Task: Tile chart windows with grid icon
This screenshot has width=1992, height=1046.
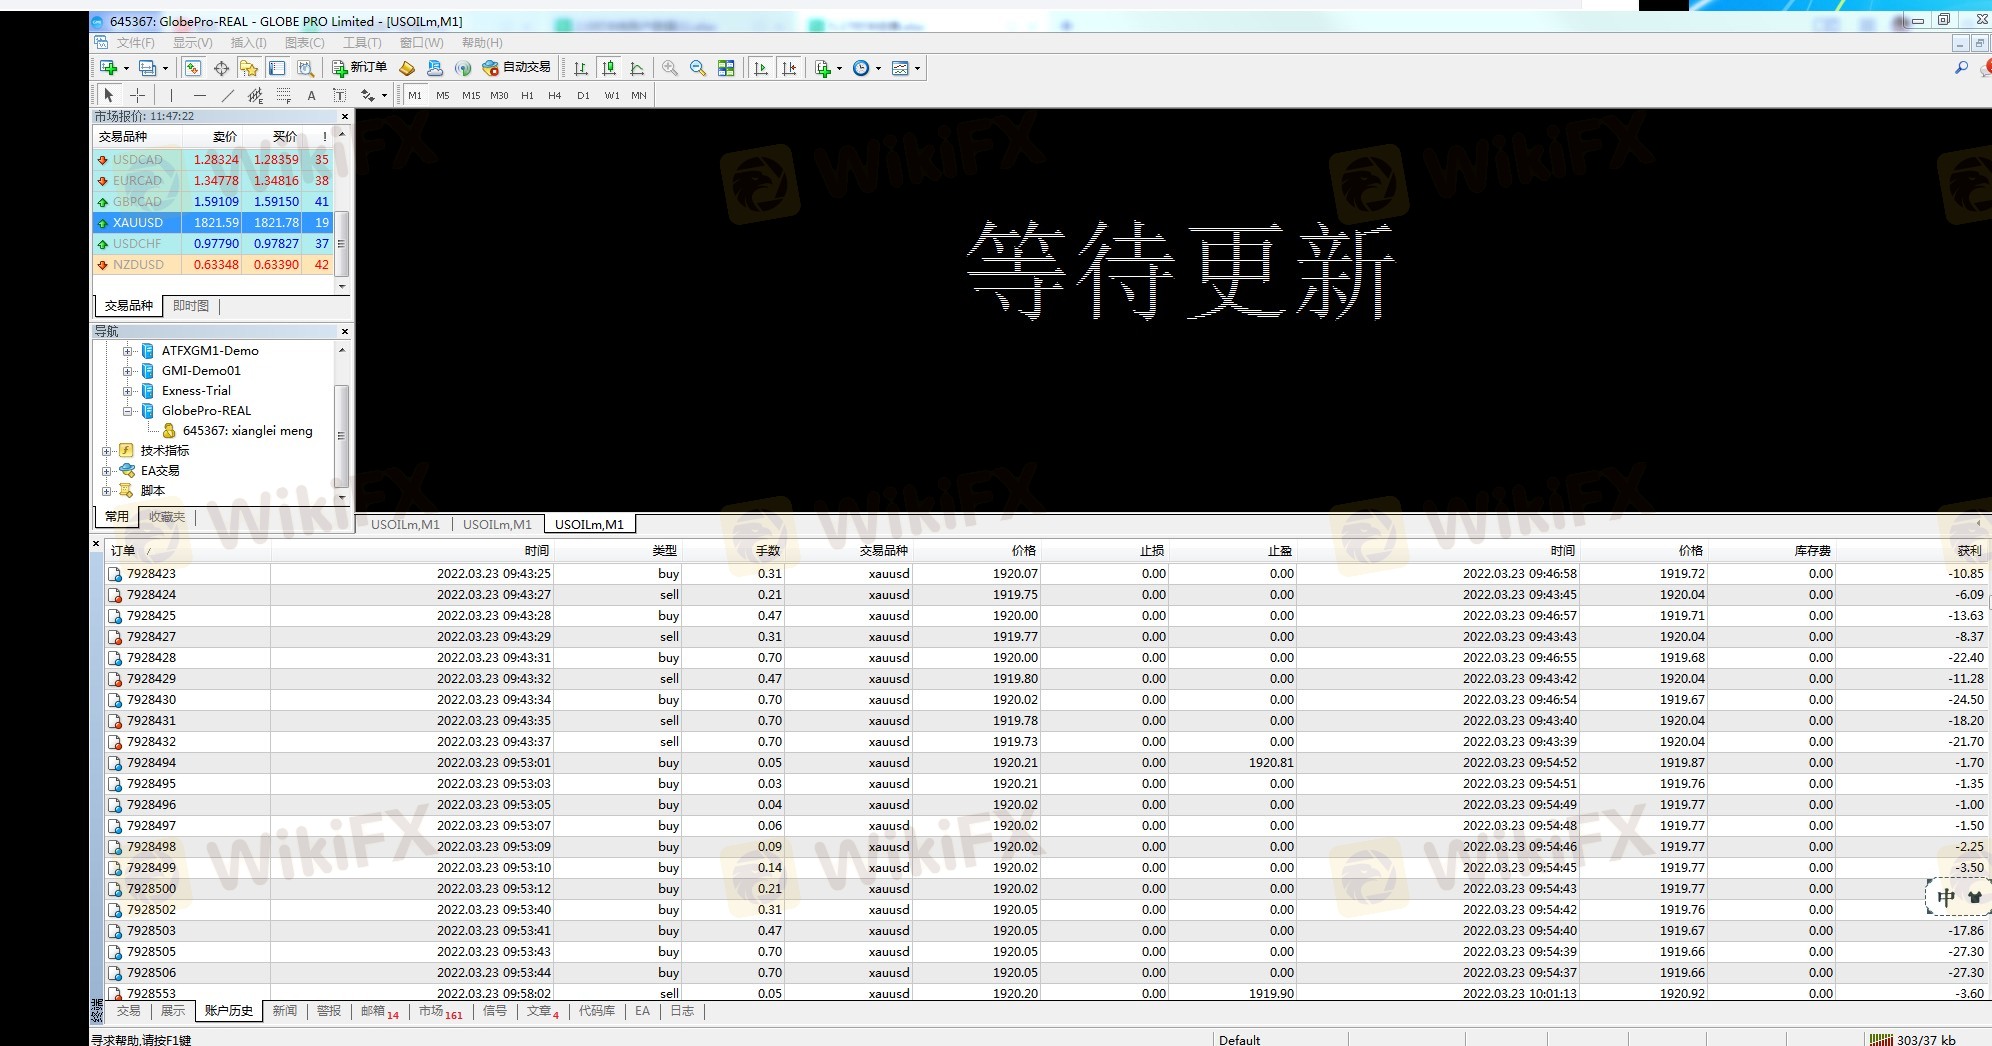Action: (726, 68)
